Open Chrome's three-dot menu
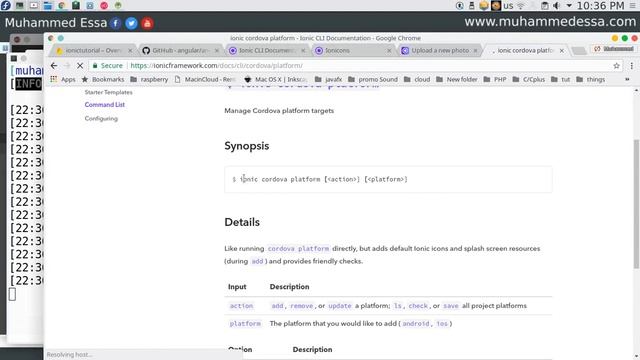The width and height of the screenshot is (640, 360). [x=631, y=65]
